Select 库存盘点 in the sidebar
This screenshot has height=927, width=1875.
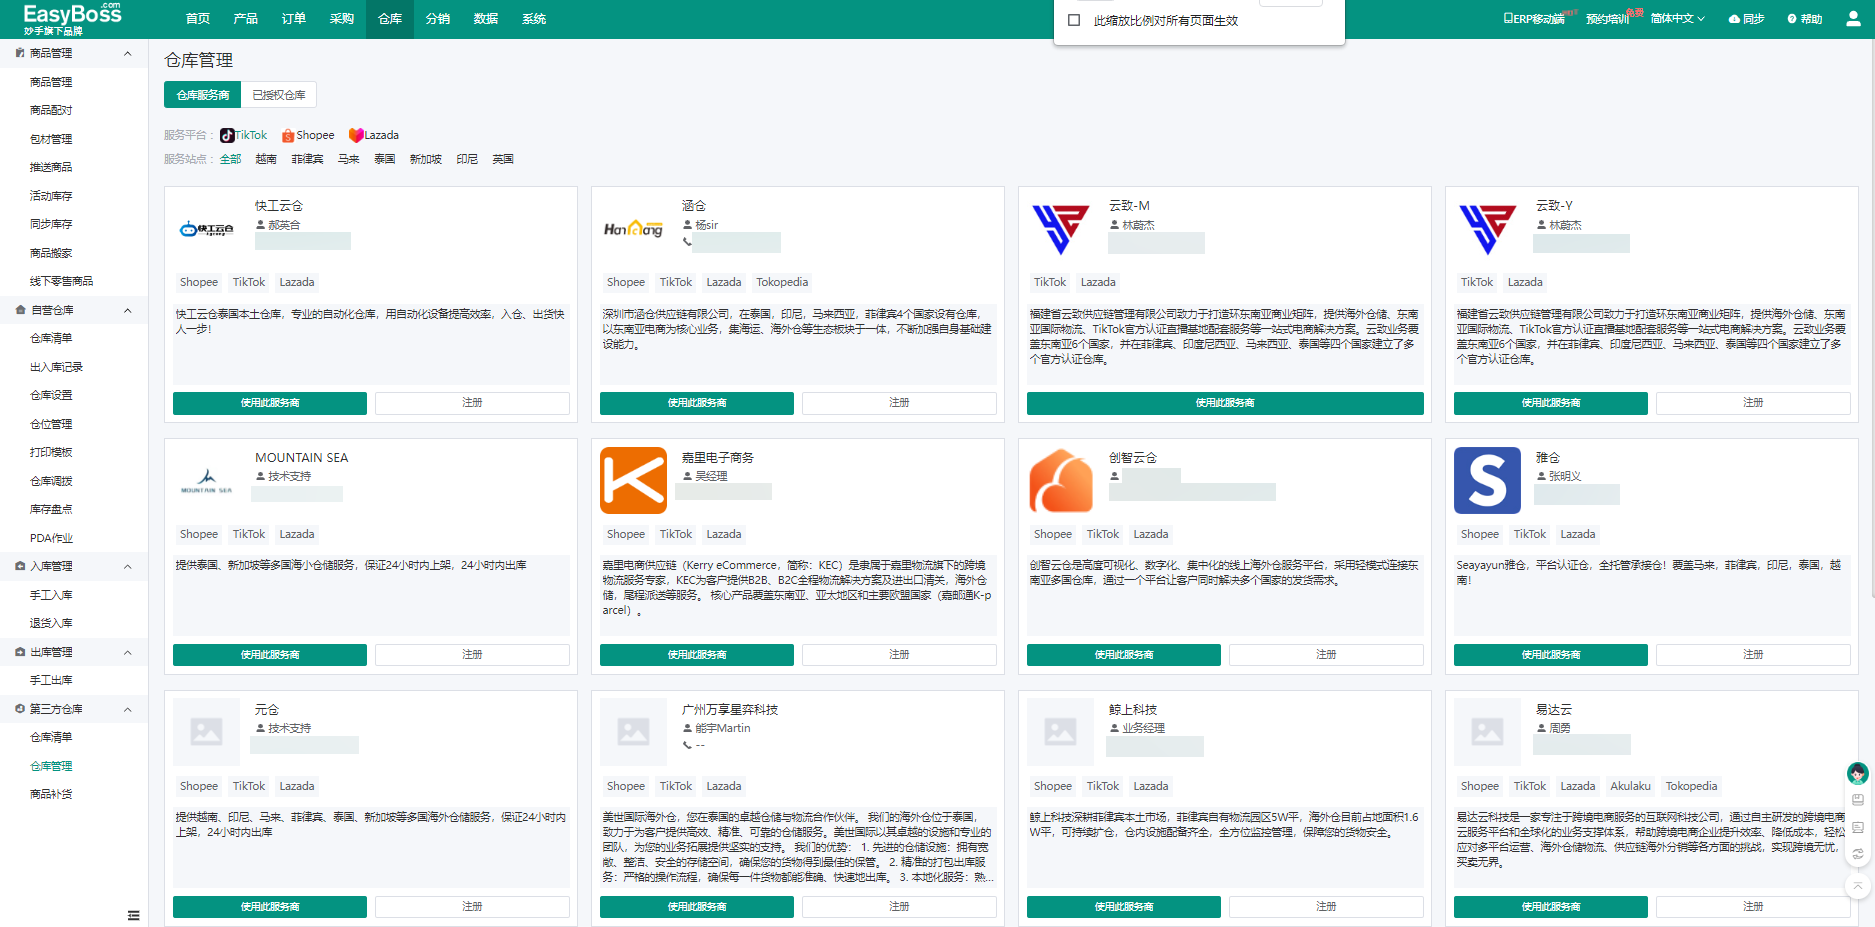51,509
